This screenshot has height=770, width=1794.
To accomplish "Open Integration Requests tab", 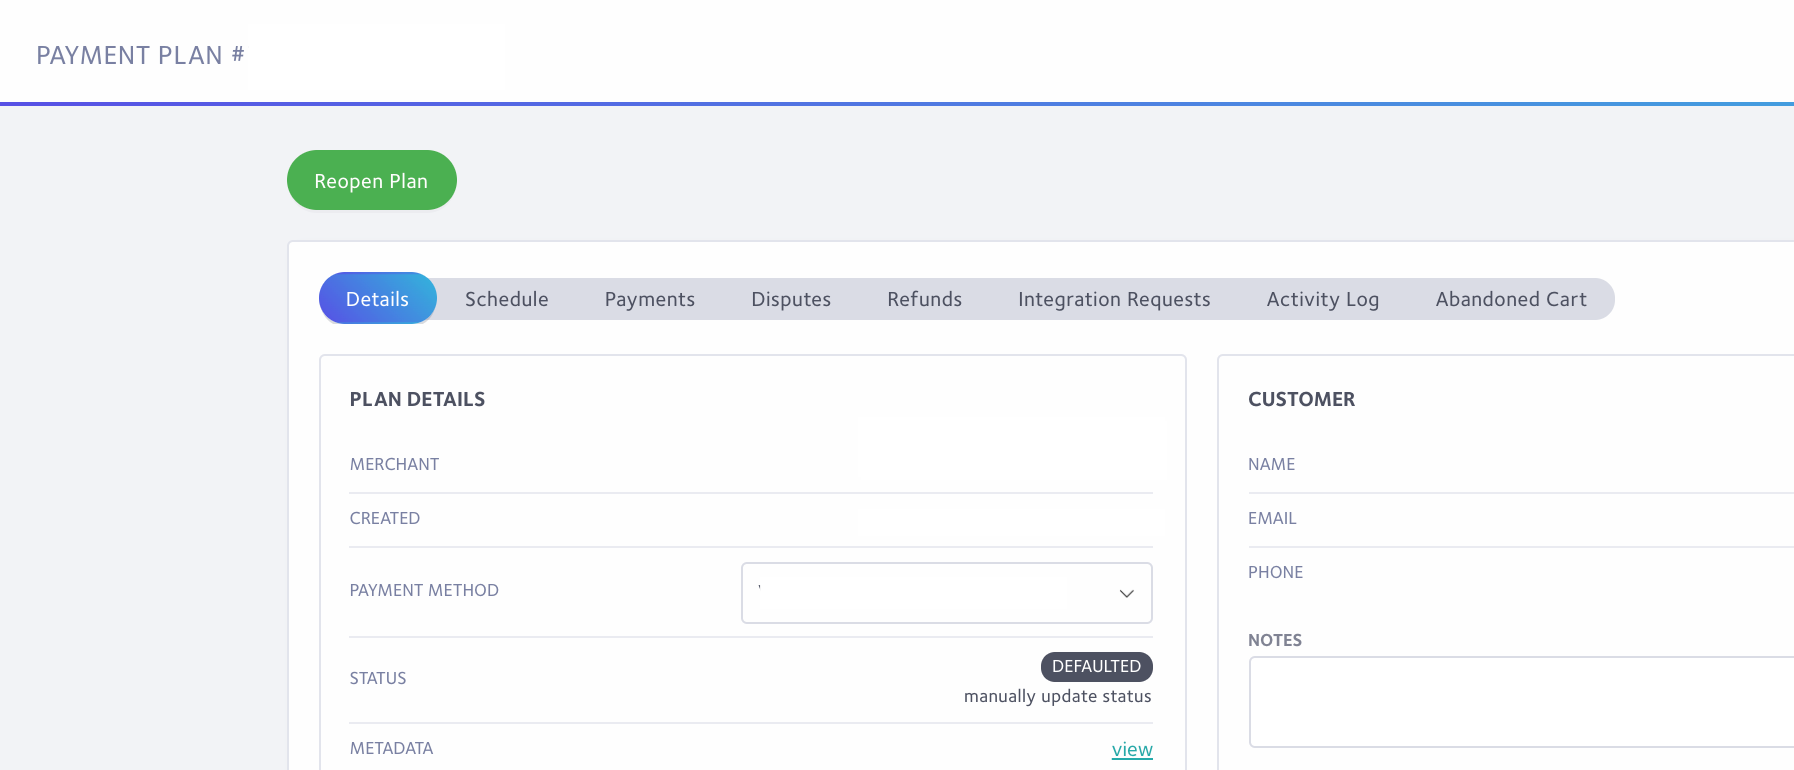I will [1114, 299].
